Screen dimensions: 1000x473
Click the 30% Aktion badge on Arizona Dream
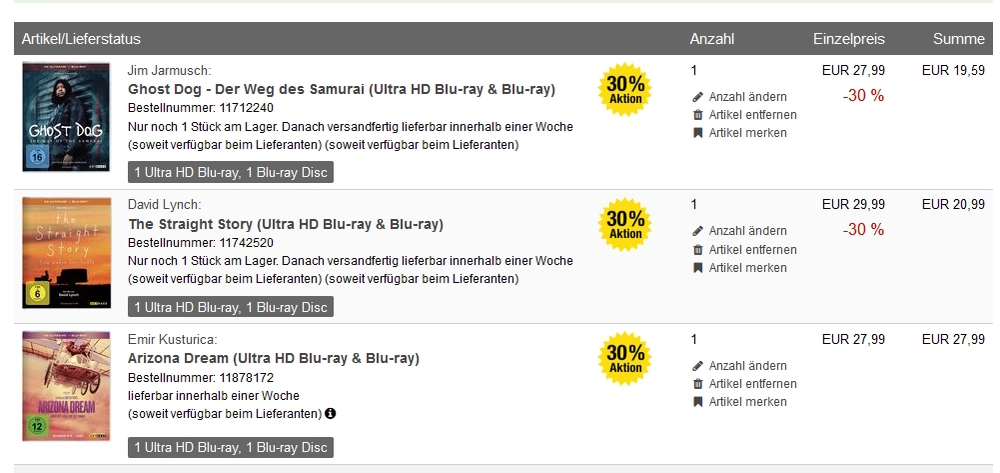pos(625,359)
